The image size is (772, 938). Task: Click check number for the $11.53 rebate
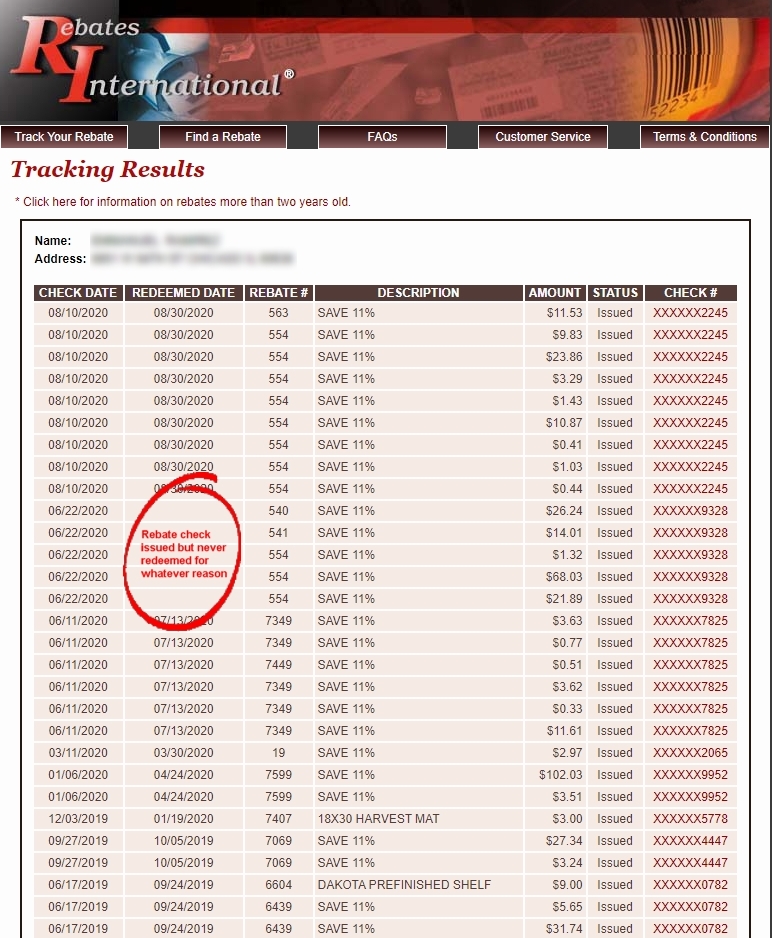click(x=690, y=313)
